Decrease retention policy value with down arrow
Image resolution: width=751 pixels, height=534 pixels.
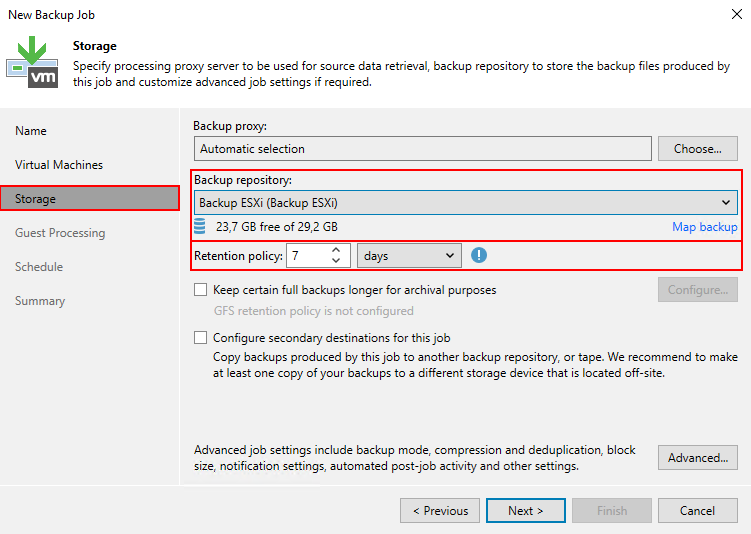[336, 261]
